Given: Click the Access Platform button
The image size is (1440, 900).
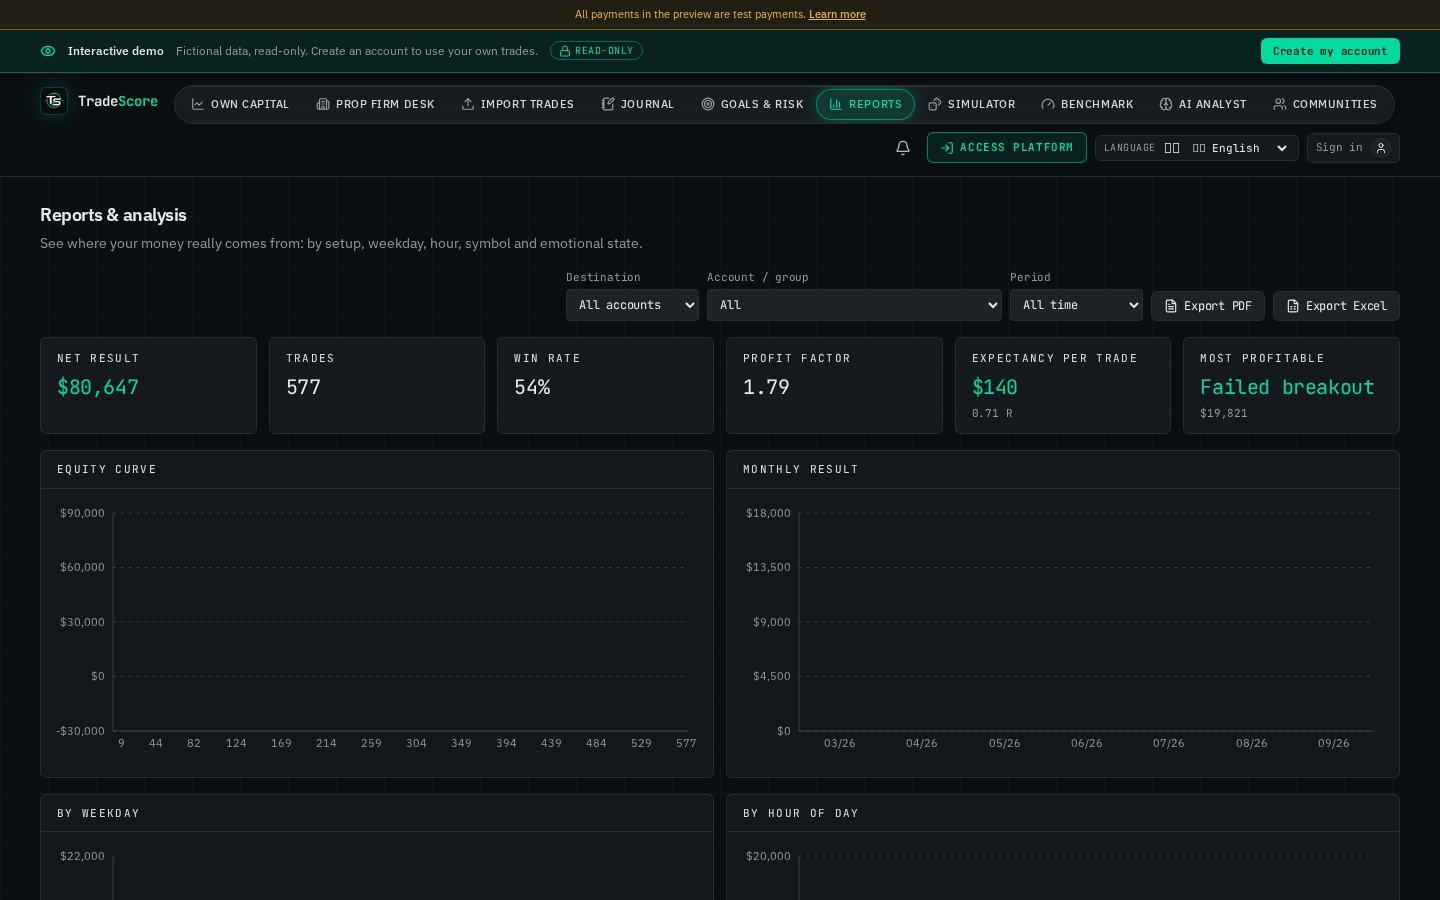Looking at the screenshot, I should pyautogui.click(x=1007, y=148).
